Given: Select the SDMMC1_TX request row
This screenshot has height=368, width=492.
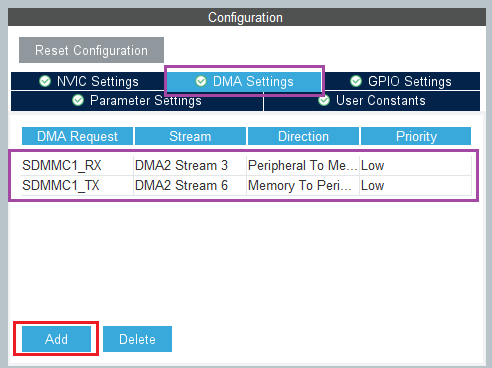Looking at the screenshot, I should 246,185.
